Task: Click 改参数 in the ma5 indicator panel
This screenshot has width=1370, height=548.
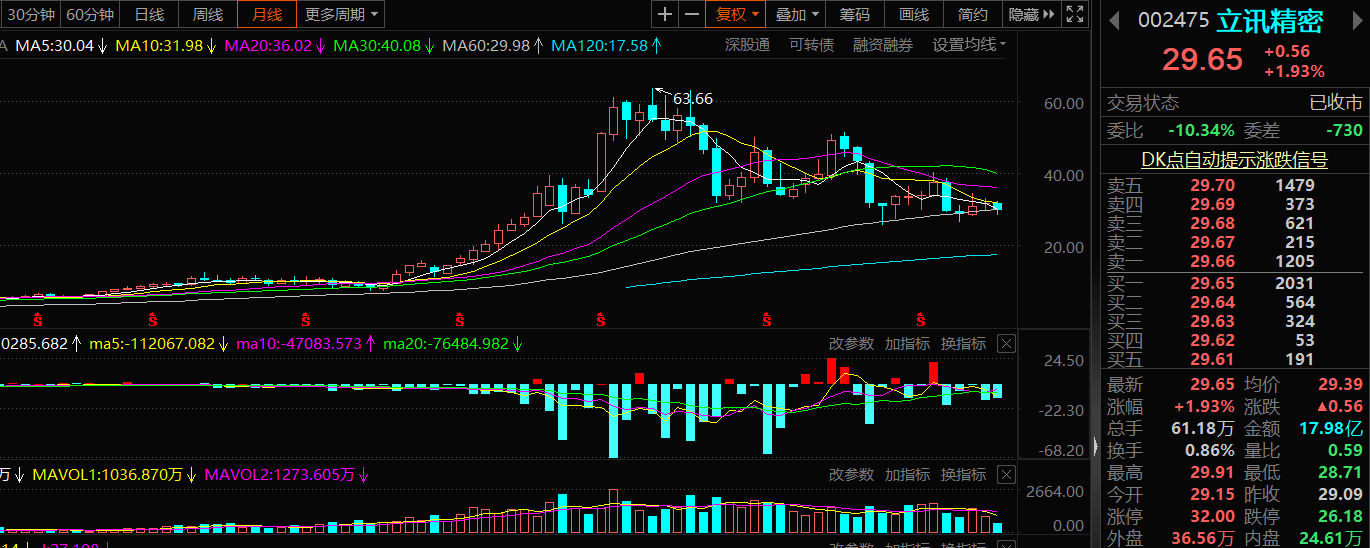Action: 851,344
